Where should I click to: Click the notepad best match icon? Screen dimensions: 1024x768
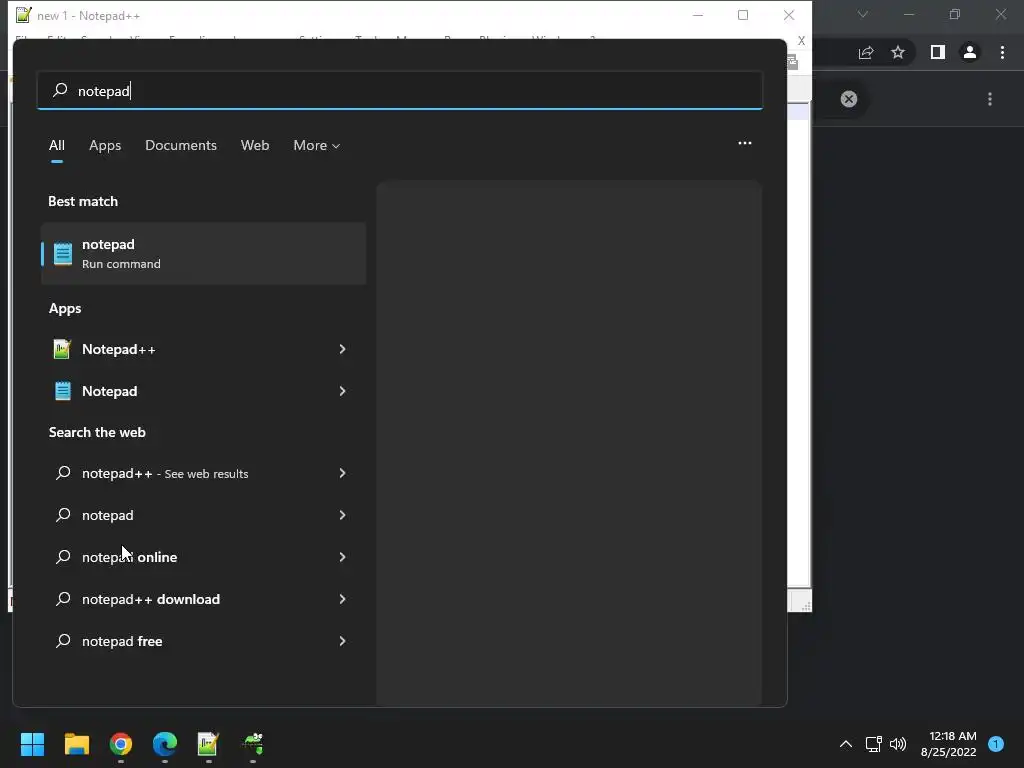[63, 253]
